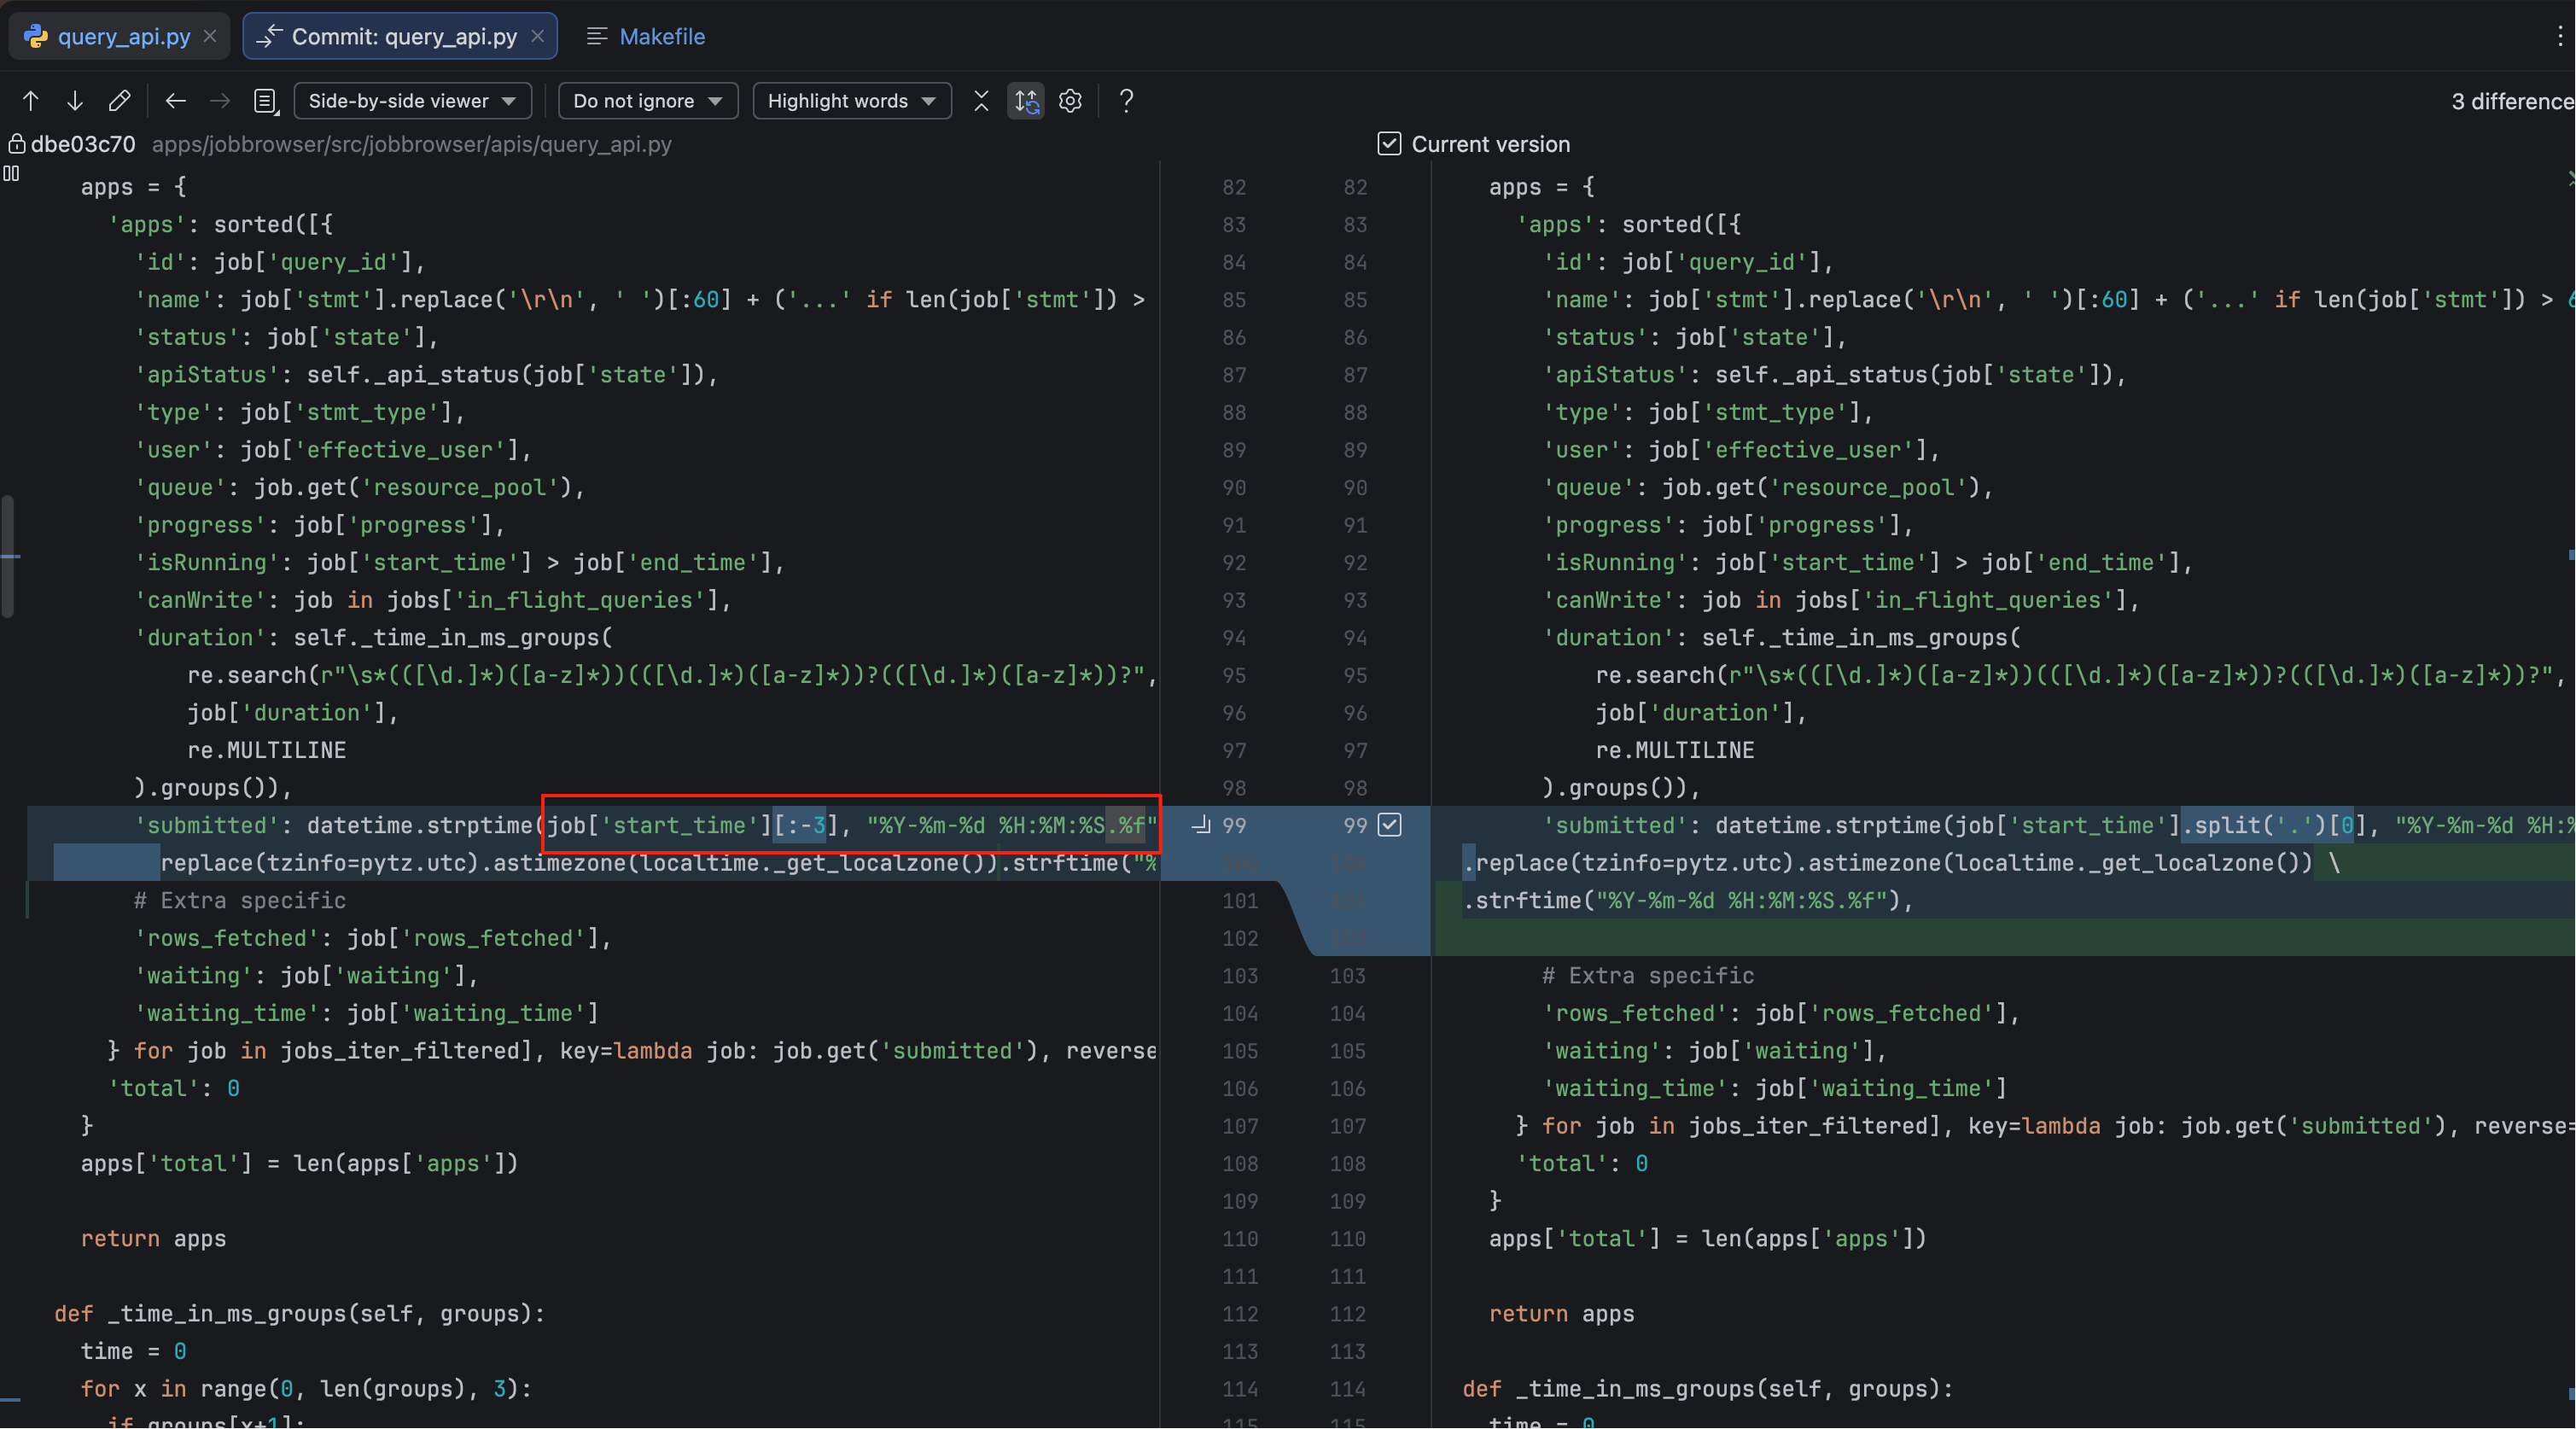
Task: Open tab bar more options menu
Action: [2559, 37]
